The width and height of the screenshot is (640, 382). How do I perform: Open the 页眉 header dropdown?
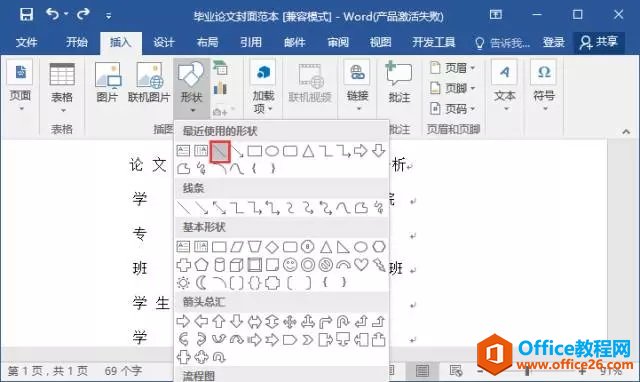[x=453, y=68]
